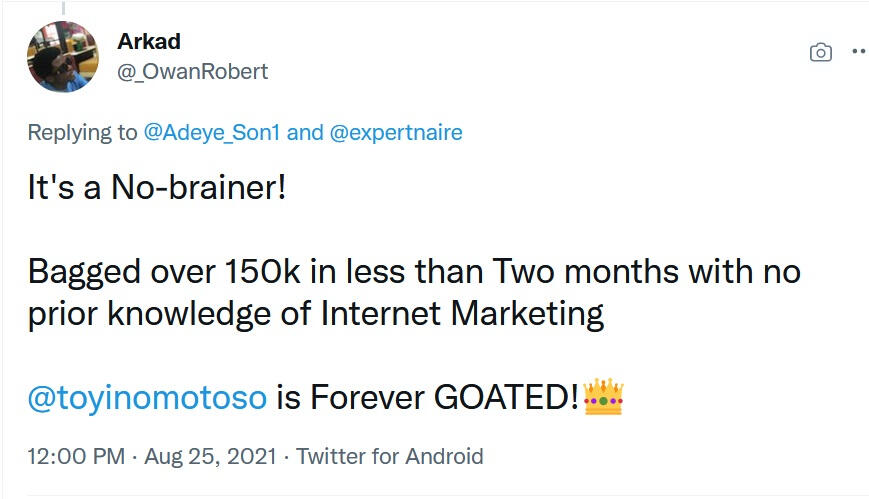The height and width of the screenshot is (499, 869).
Task: Click the thread connector line above avatar
Action: [63, 8]
